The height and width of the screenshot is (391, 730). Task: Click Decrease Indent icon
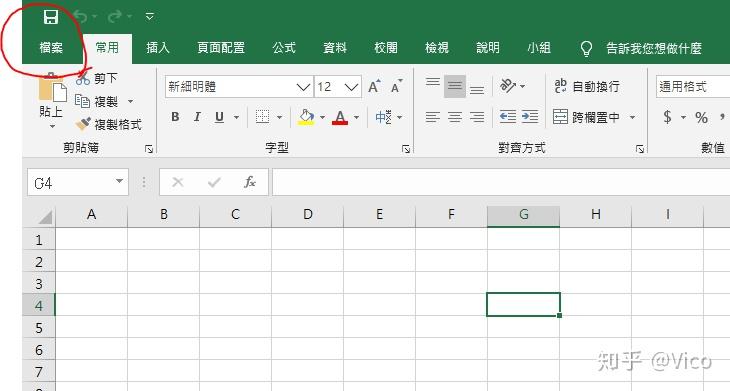click(508, 116)
